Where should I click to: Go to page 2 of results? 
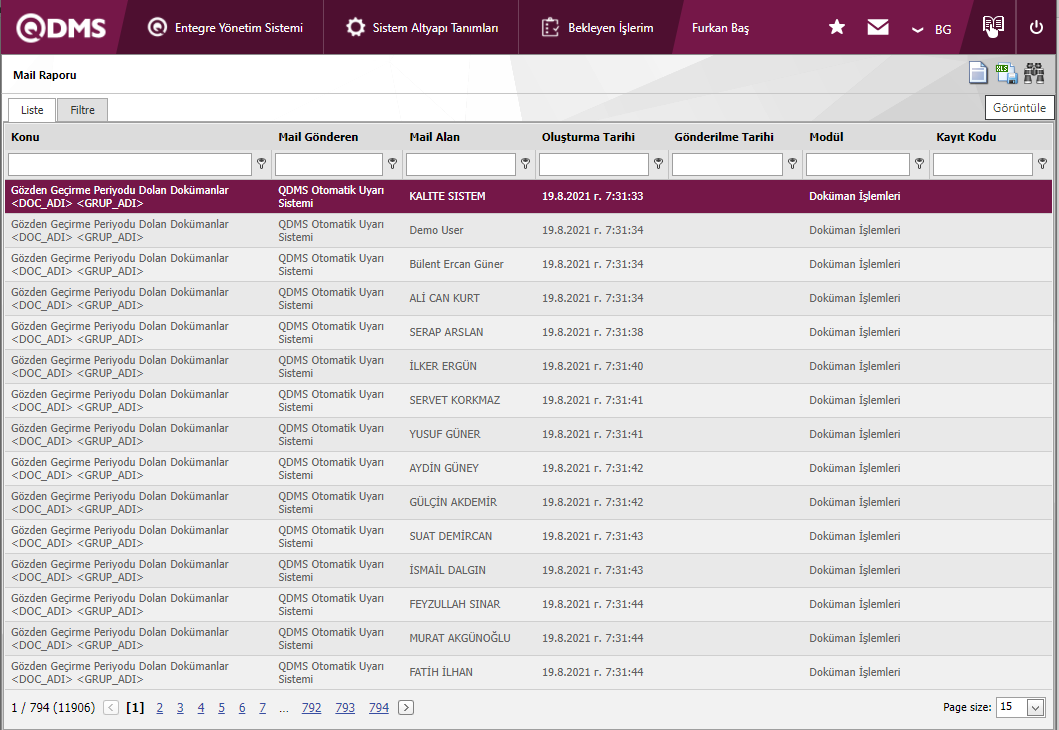(x=159, y=708)
